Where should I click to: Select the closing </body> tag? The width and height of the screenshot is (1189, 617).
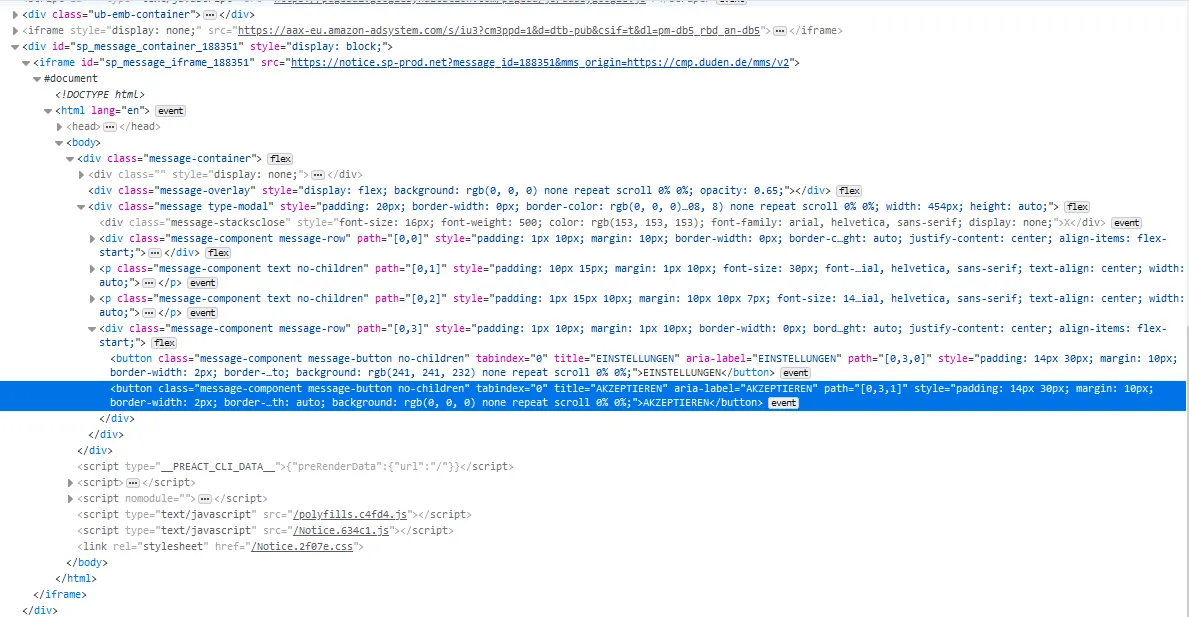coord(86,562)
